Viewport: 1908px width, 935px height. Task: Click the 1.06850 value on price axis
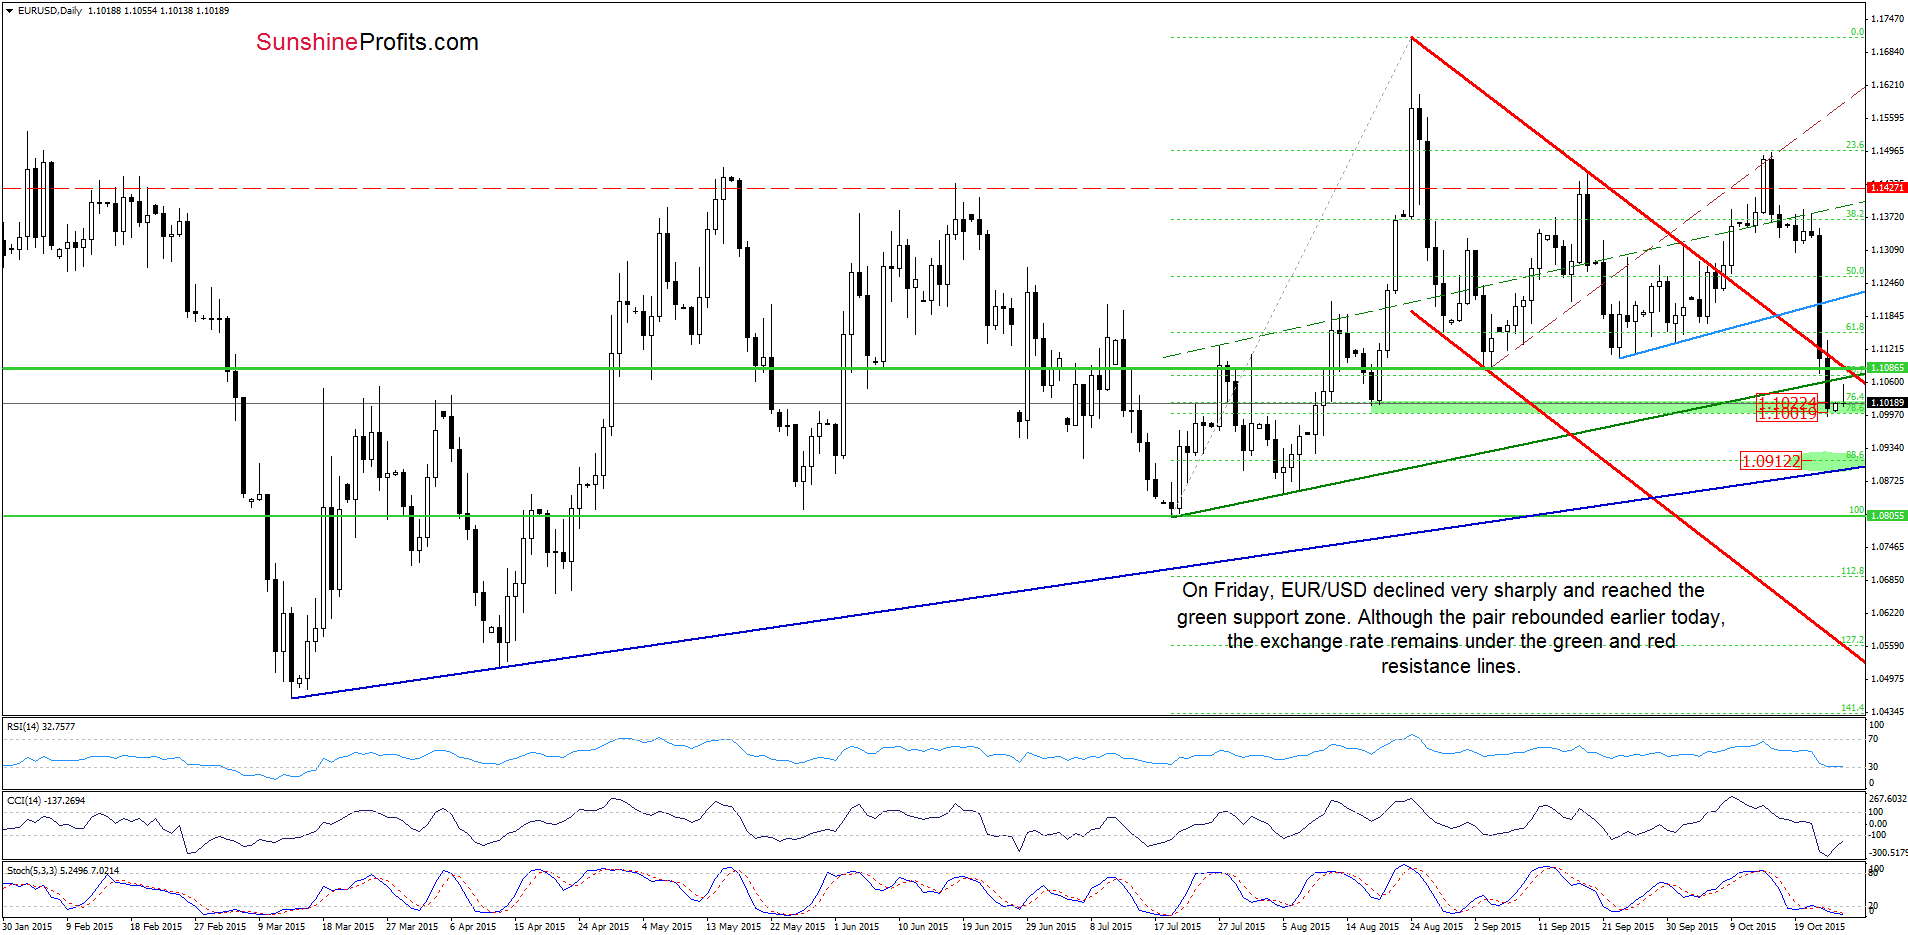click(1887, 580)
